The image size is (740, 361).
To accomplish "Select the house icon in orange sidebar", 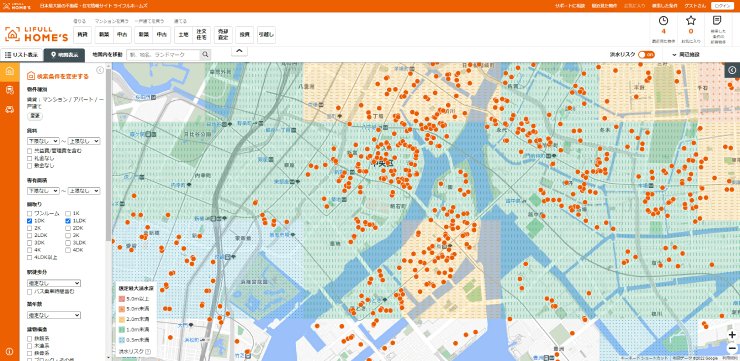I will tap(9, 72).
